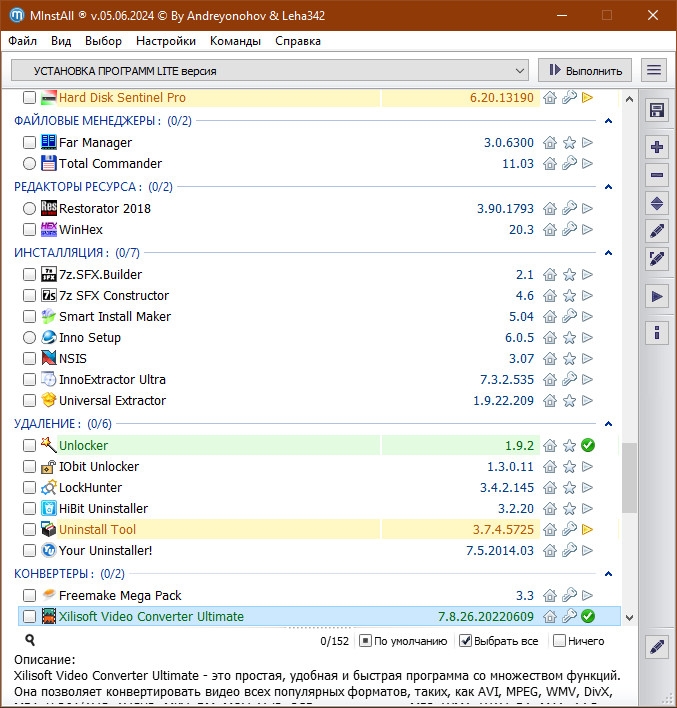
Task: Click the bottom pencil icon beside description
Action: (657, 647)
